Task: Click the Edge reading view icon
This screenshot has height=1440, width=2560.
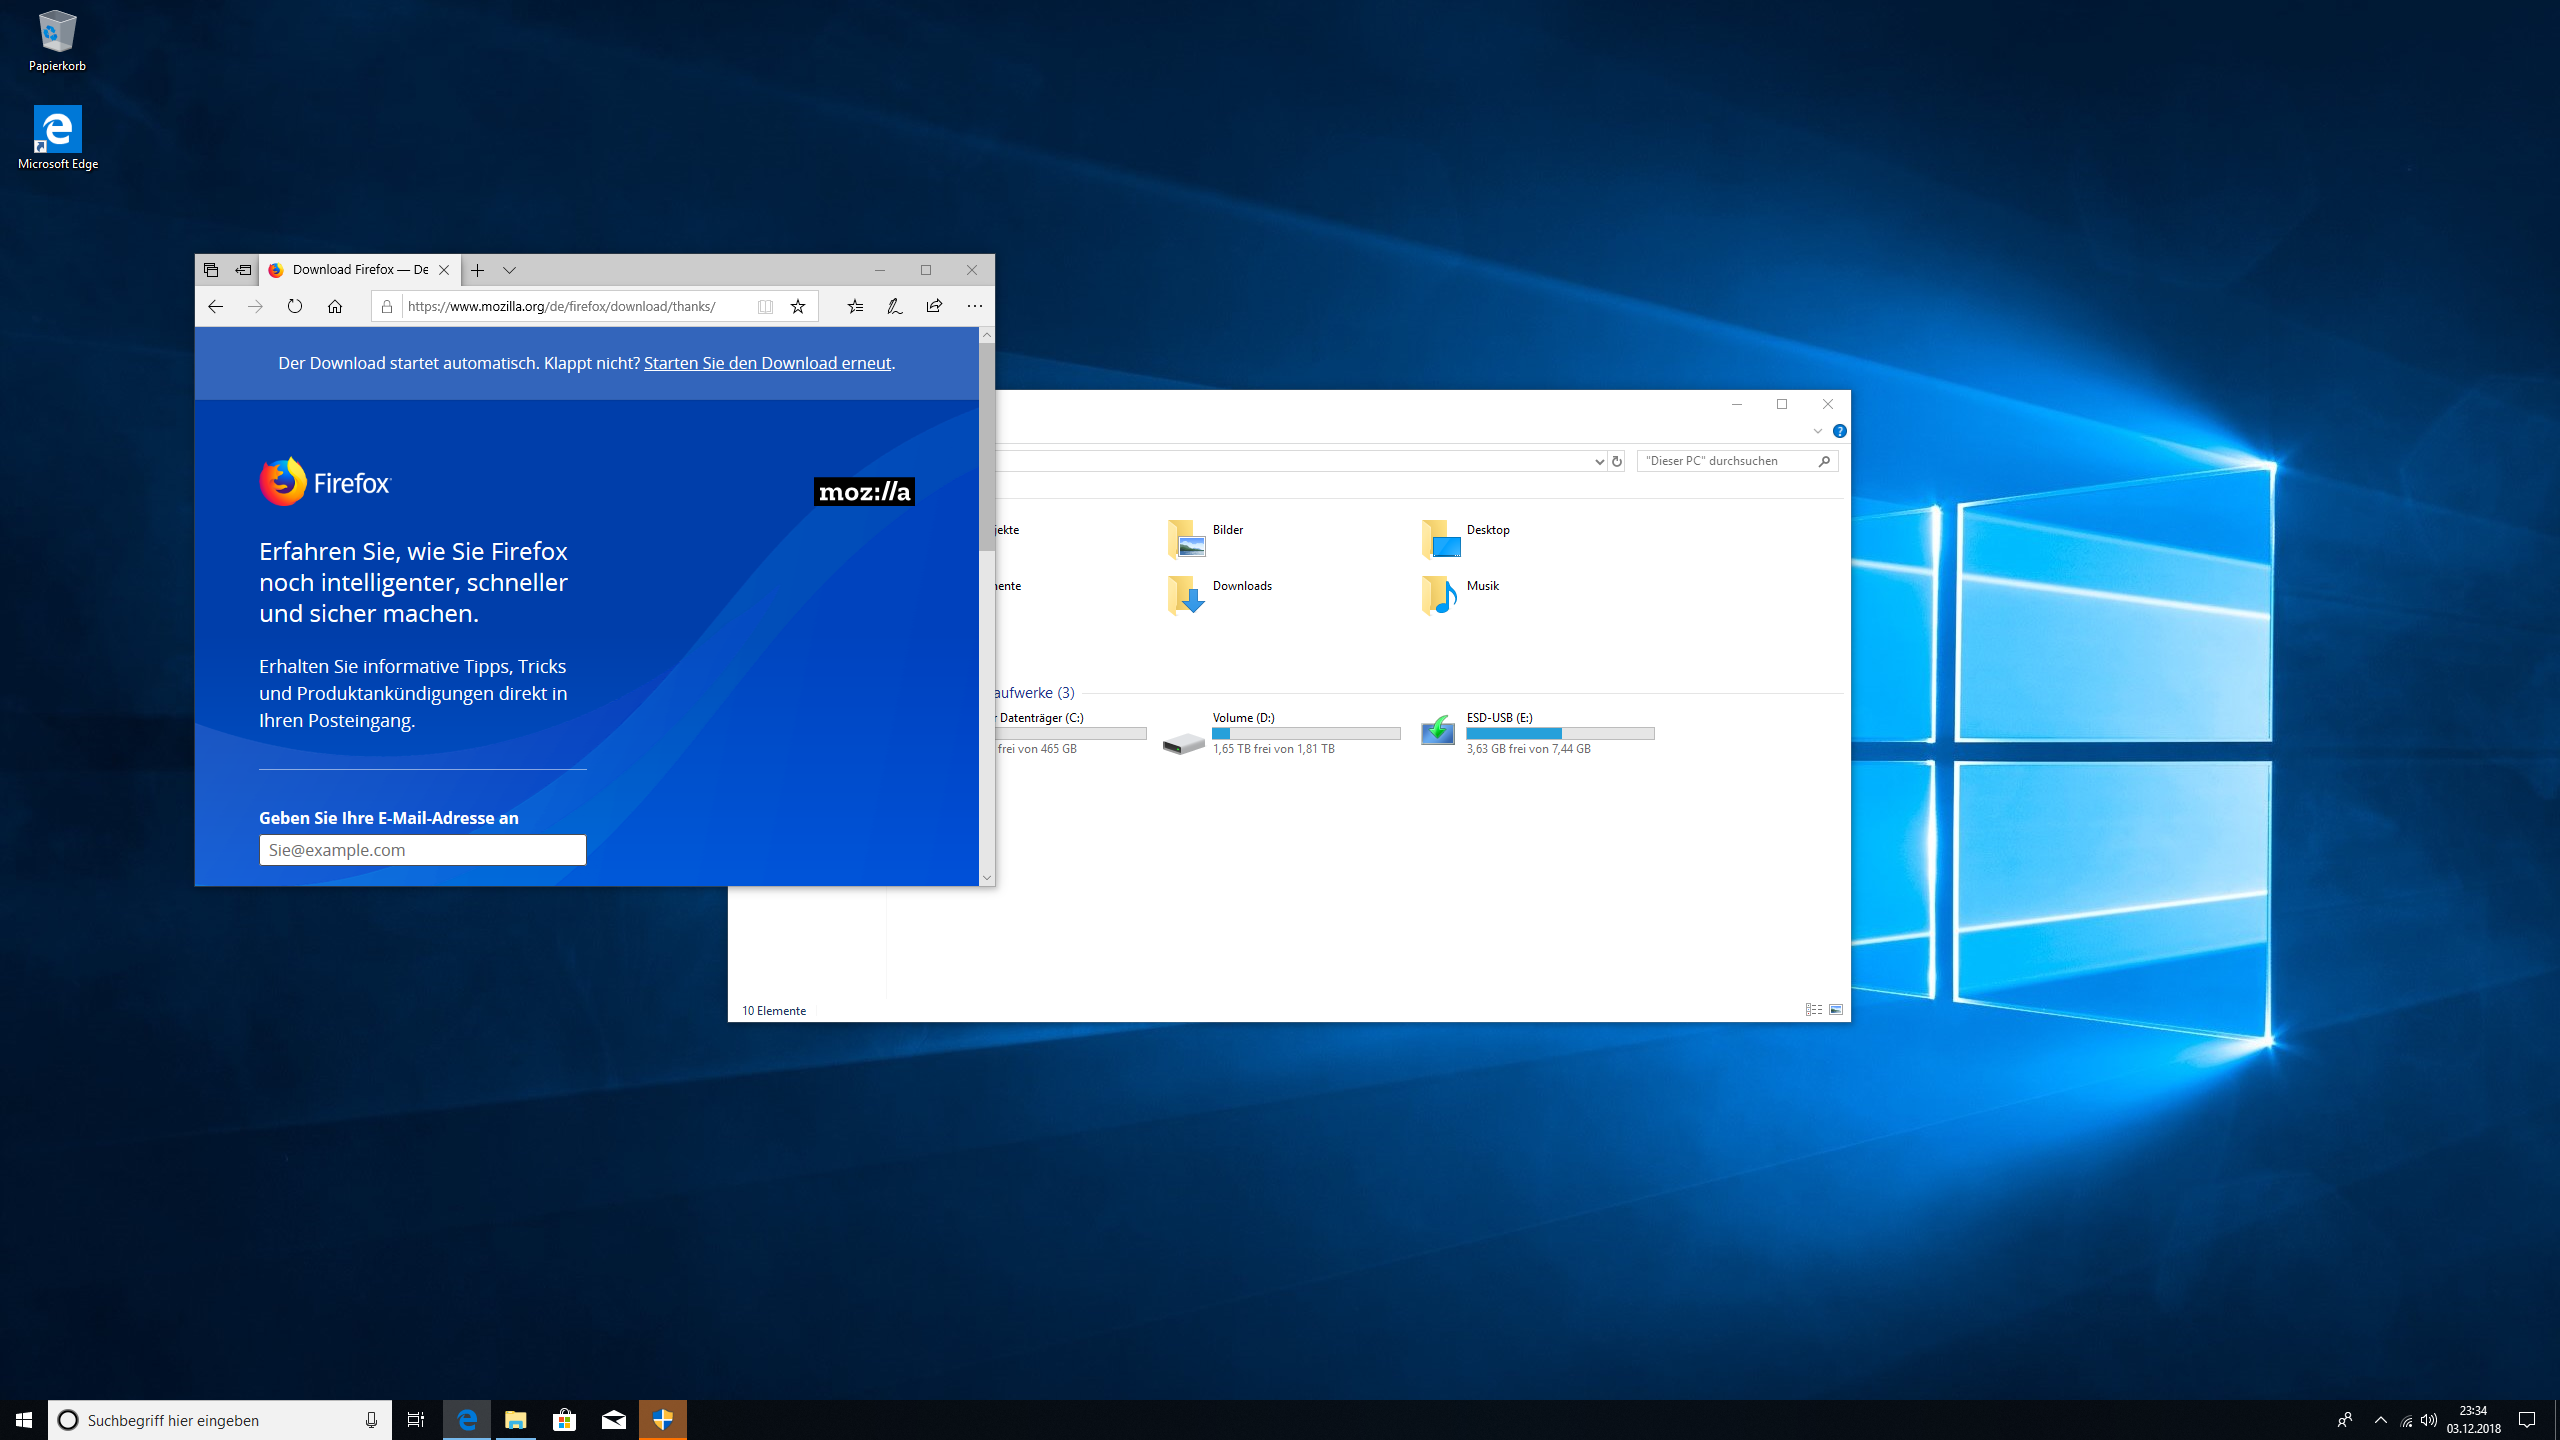Action: click(x=765, y=307)
